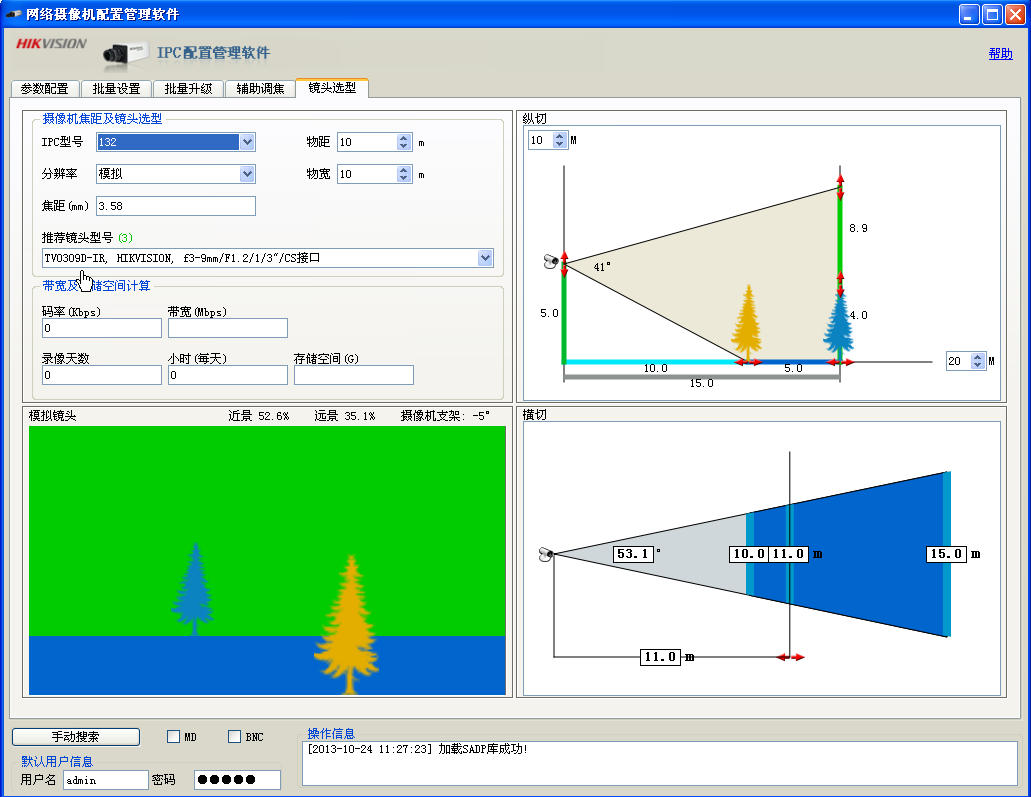Click the cyan 10.0 ground bar in the 纵切 diagram
The width and height of the screenshot is (1031, 797).
[654, 362]
